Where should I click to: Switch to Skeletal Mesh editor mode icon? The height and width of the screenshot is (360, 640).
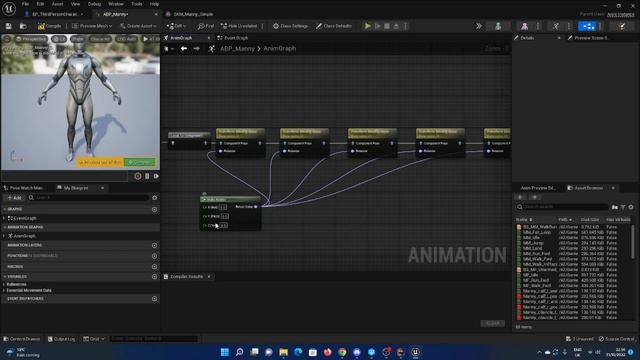click(x=524, y=26)
